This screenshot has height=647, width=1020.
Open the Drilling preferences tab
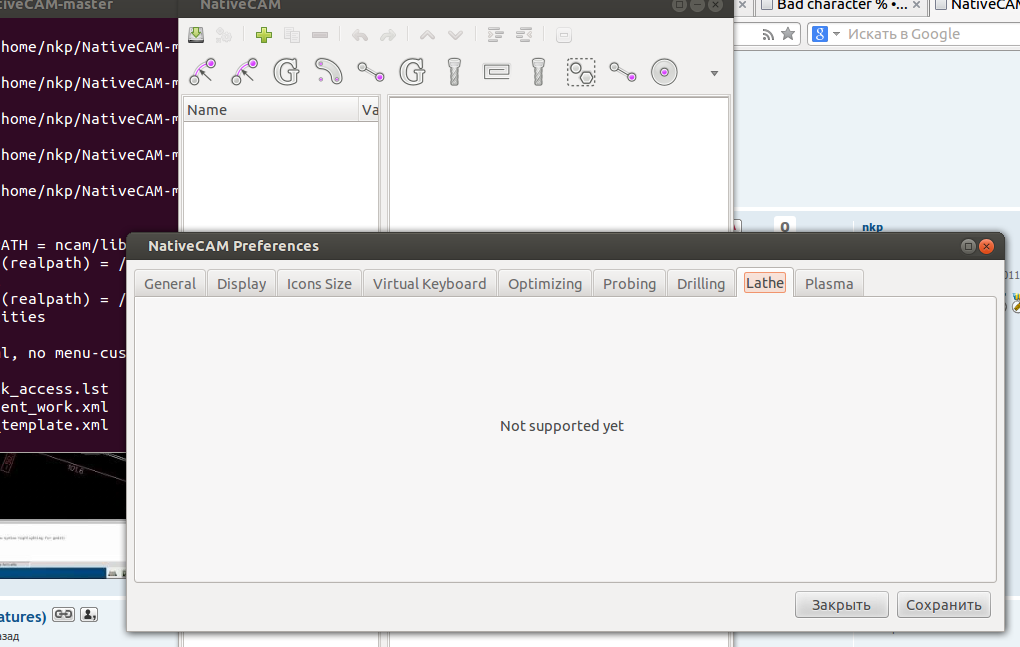701,284
